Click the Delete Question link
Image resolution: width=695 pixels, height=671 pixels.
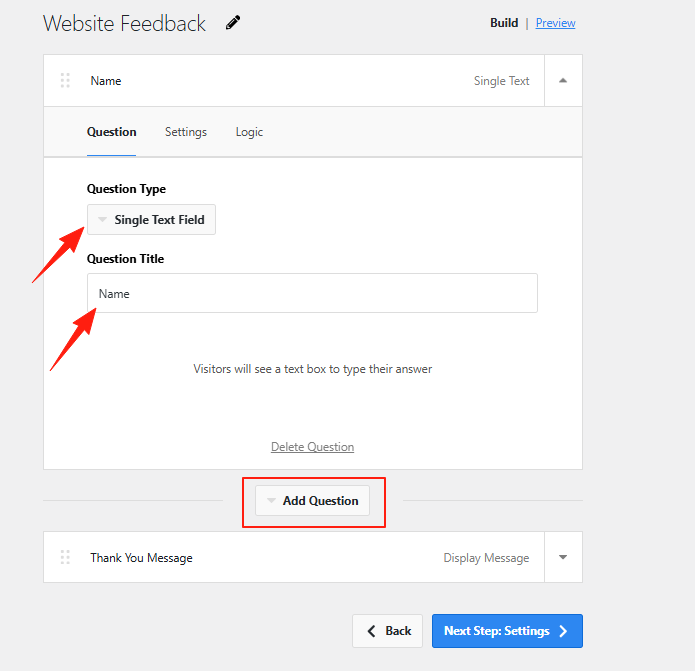point(312,447)
